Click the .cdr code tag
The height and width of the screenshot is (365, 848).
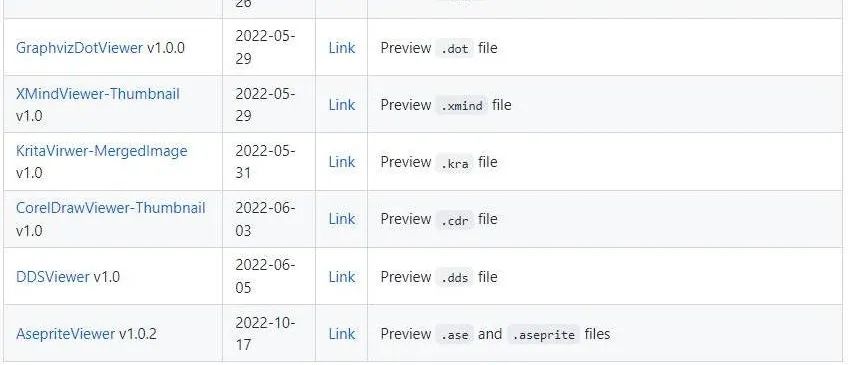454,220
